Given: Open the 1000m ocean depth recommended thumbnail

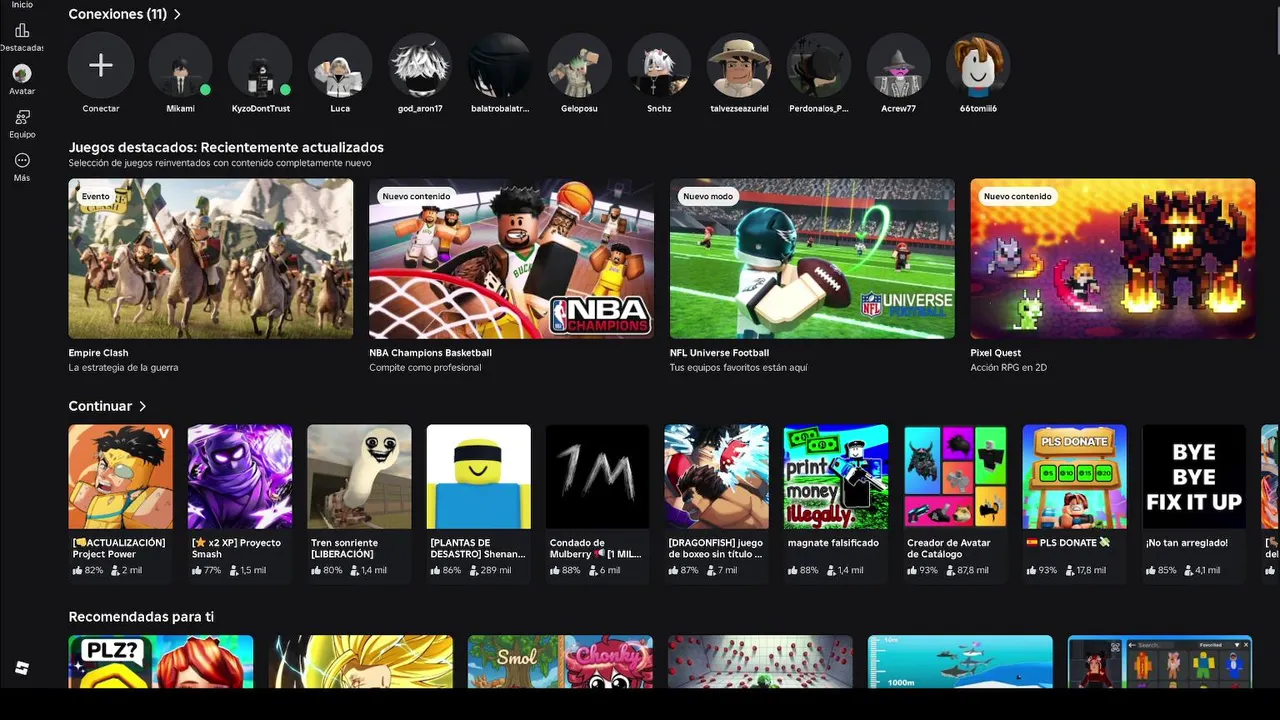Looking at the screenshot, I should pos(960,662).
